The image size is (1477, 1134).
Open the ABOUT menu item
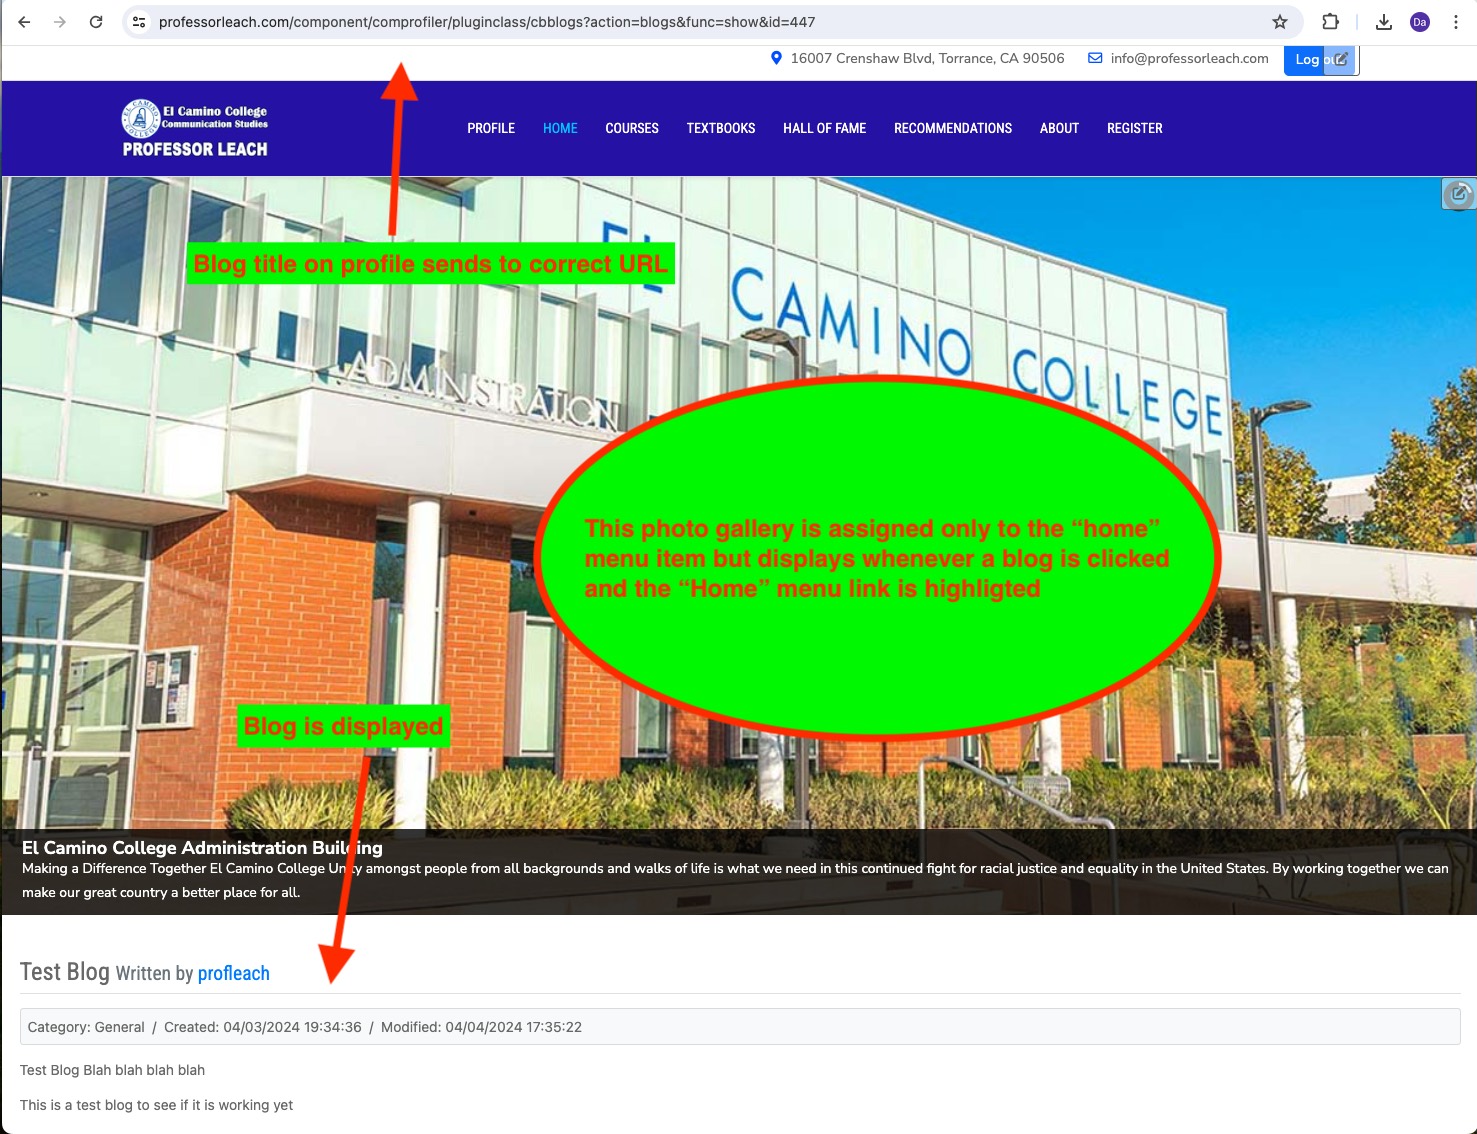1059,128
